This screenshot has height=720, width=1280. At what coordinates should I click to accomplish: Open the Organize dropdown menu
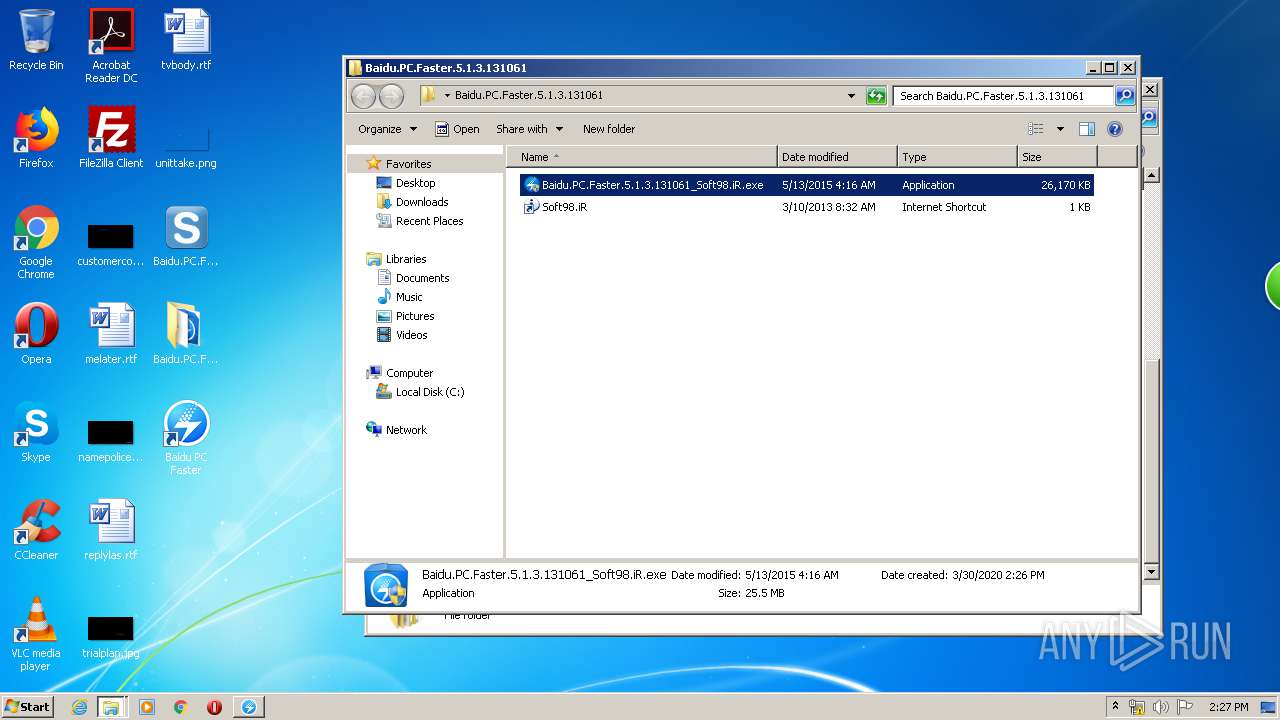[x=387, y=129]
